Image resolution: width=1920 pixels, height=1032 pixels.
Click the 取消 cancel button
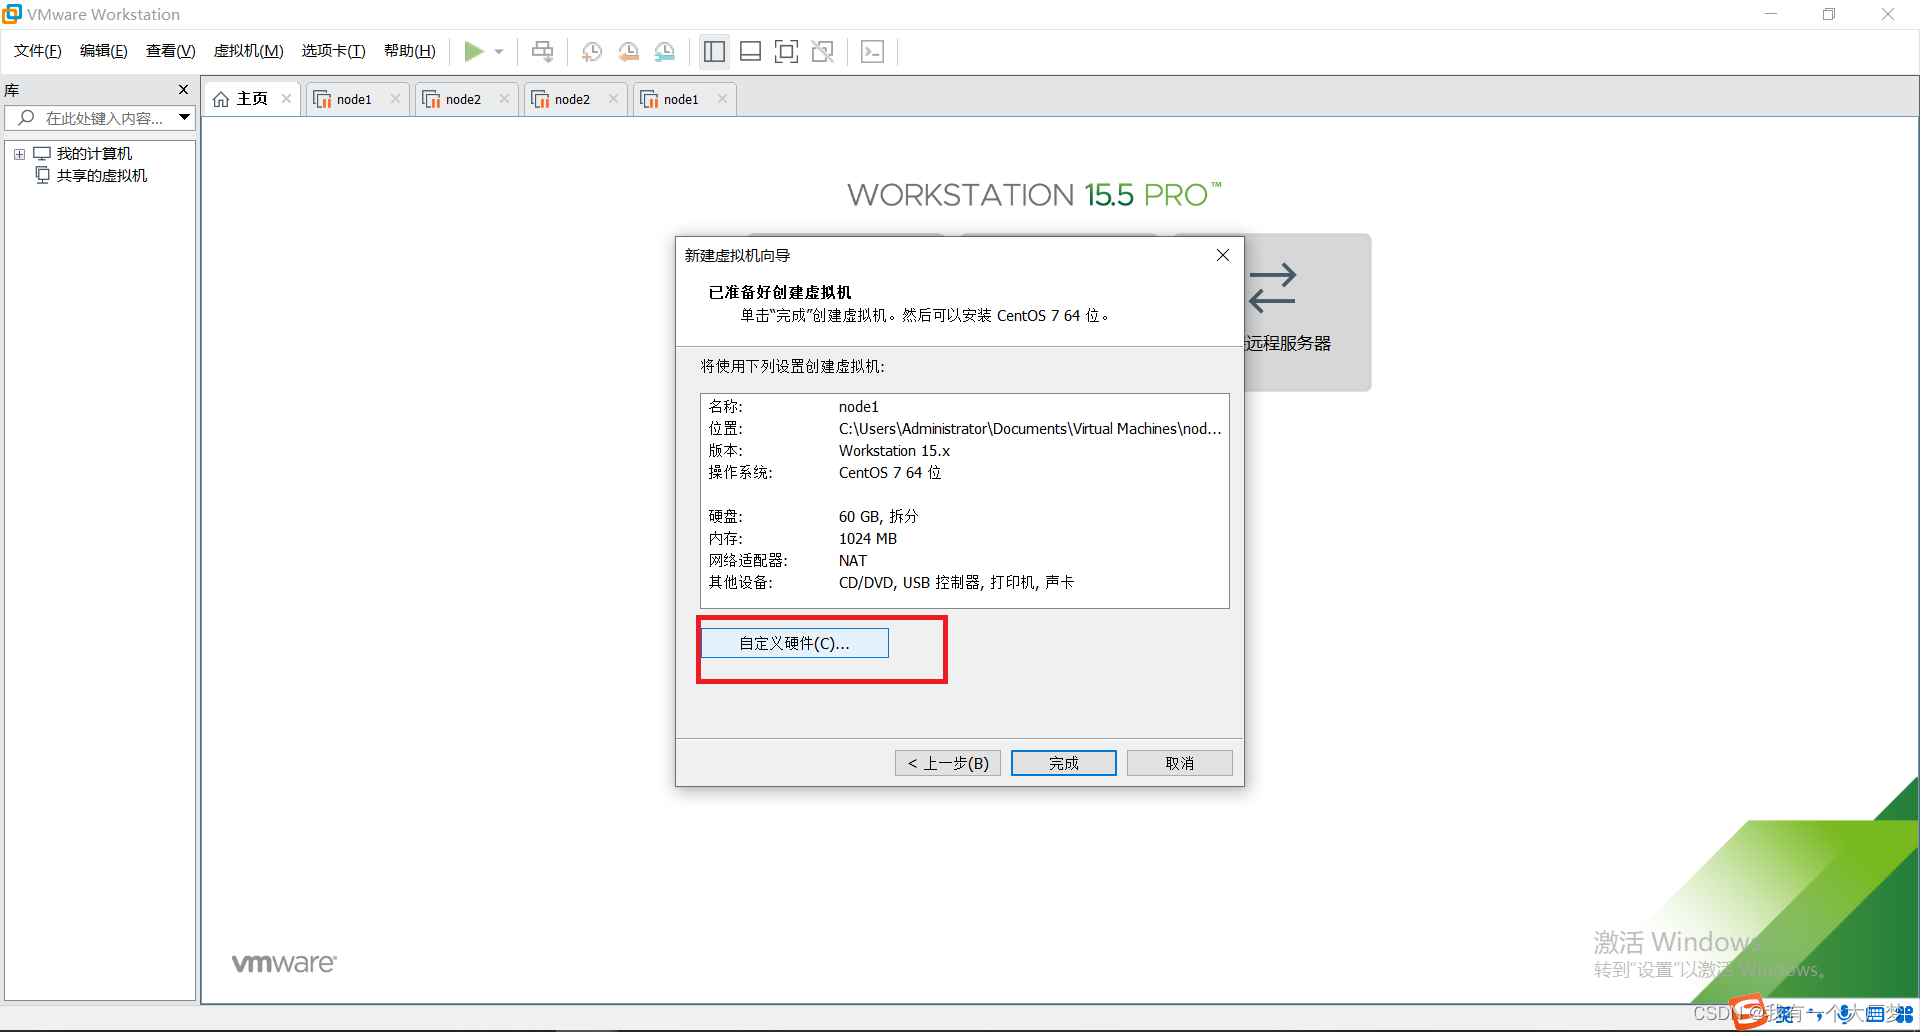coord(1180,763)
